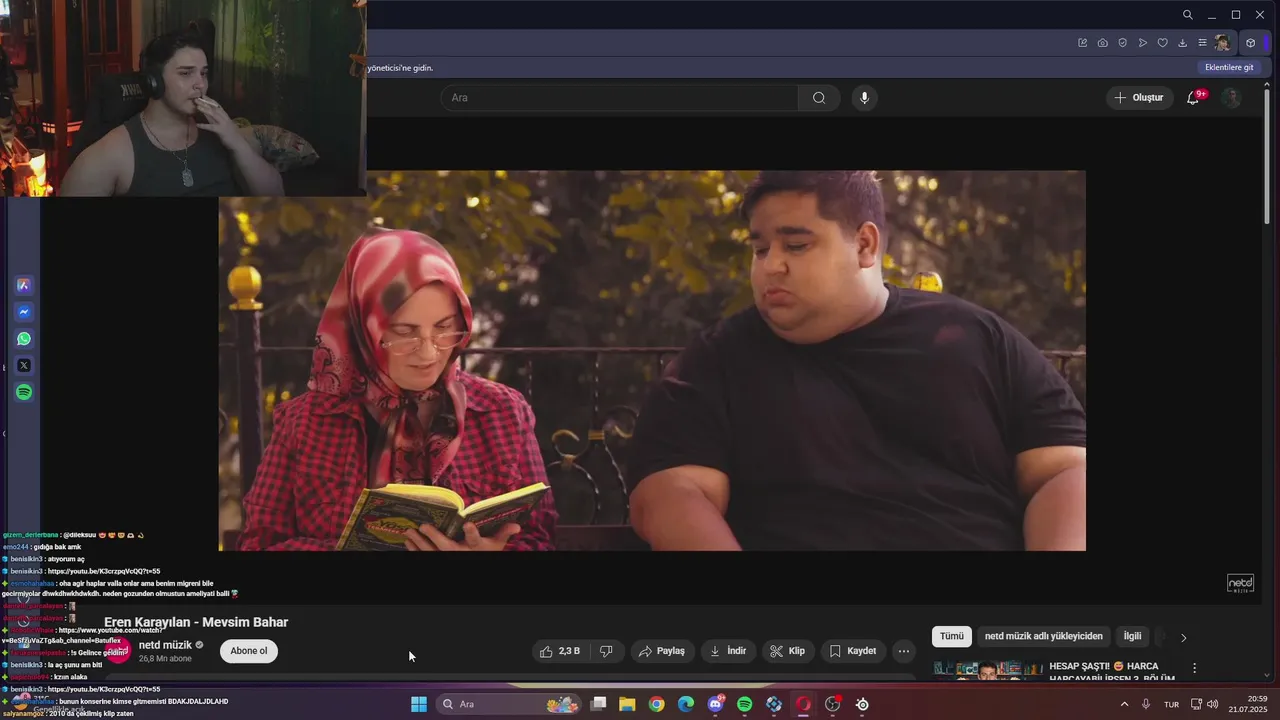Click the YouTube Ara search field
The image size is (1280, 720).
click(620, 98)
